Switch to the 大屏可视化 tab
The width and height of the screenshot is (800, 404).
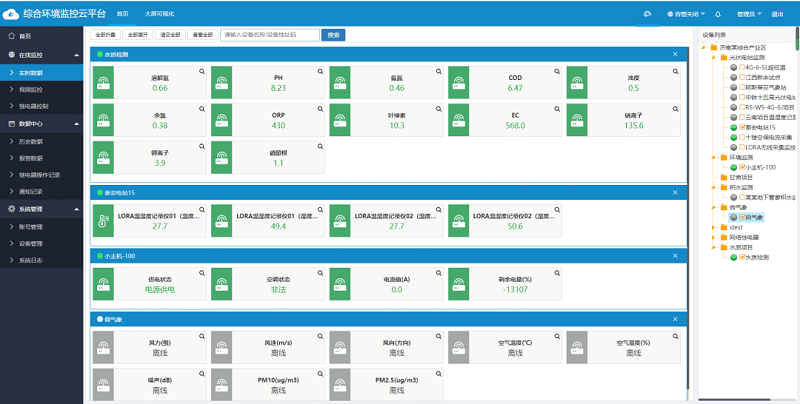pyautogui.click(x=158, y=14)
